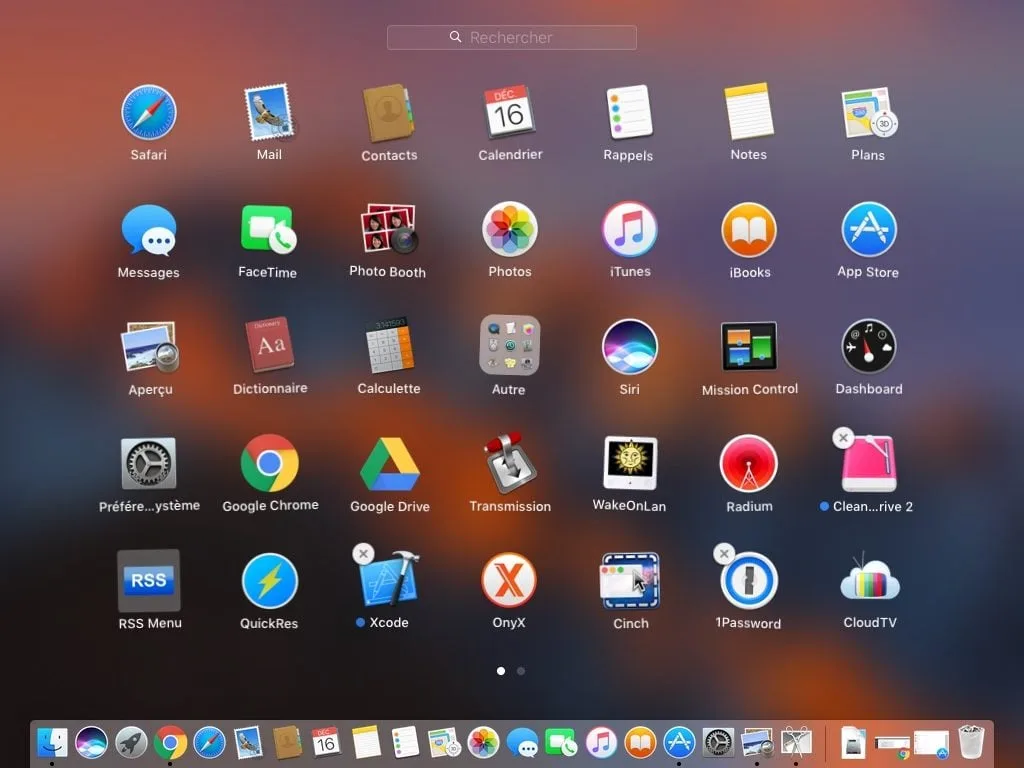Open System Preferences gear in the Dock
The image size is (1024, 768).
point(718,743)
